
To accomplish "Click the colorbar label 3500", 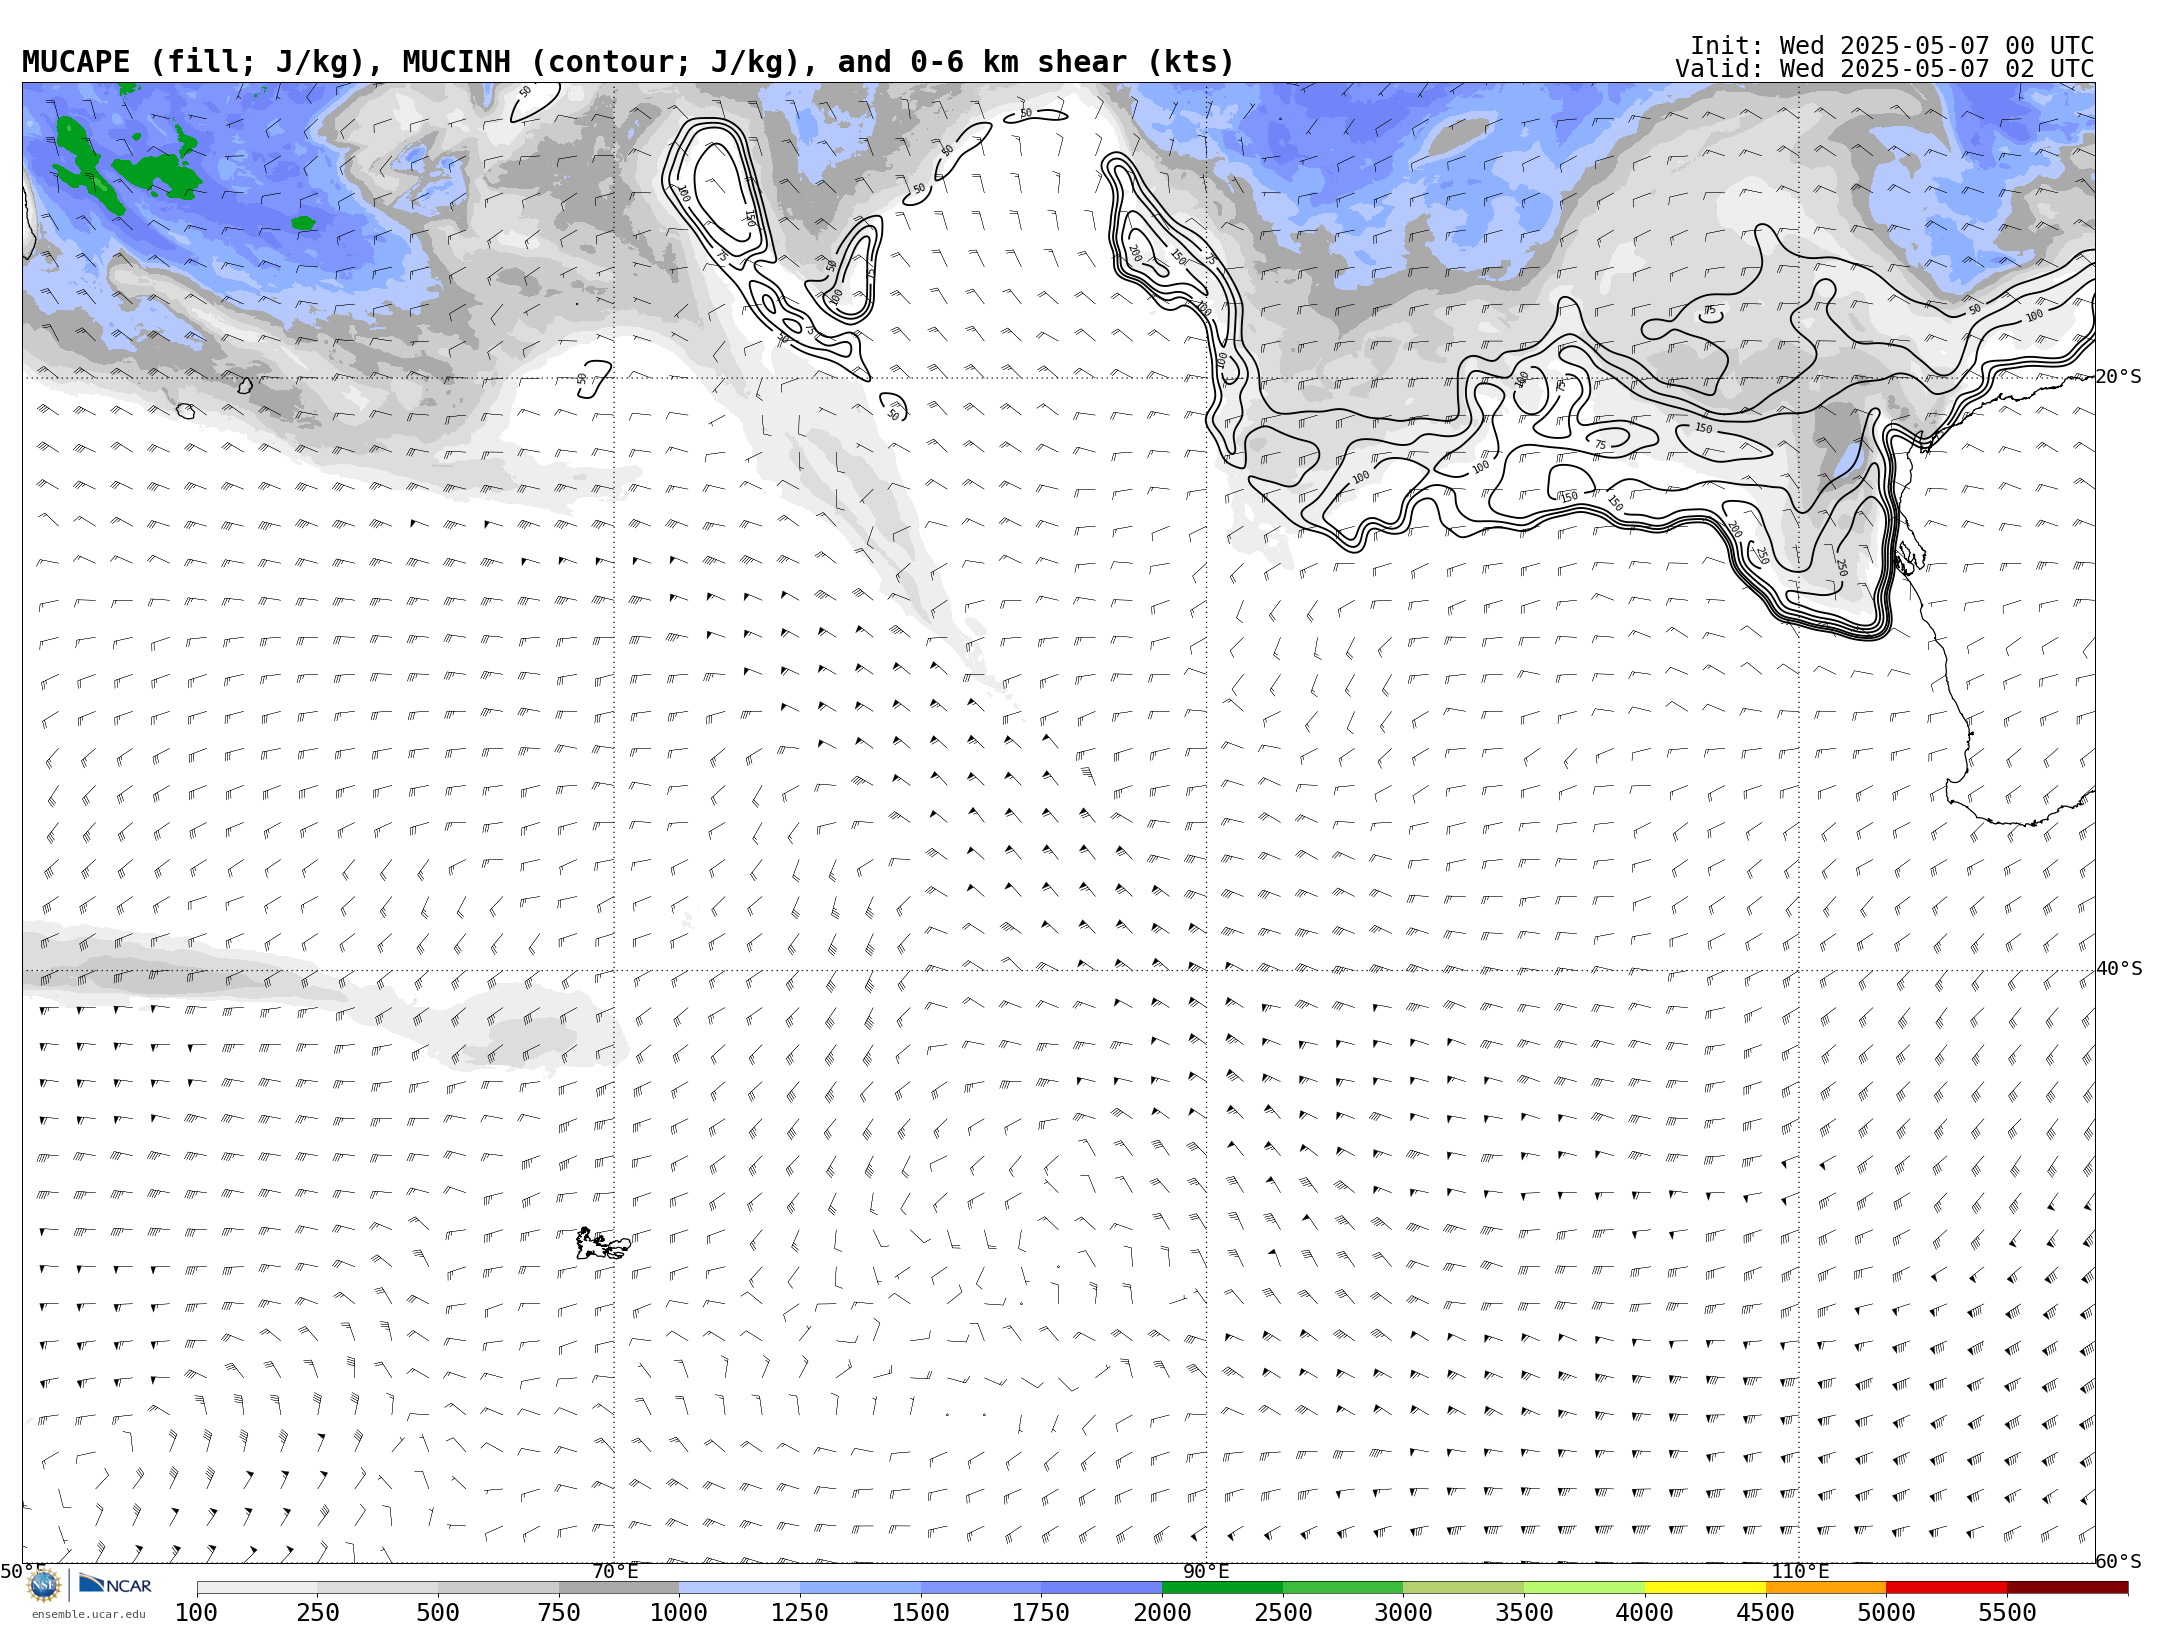I will click(x=1524, y=1613).
